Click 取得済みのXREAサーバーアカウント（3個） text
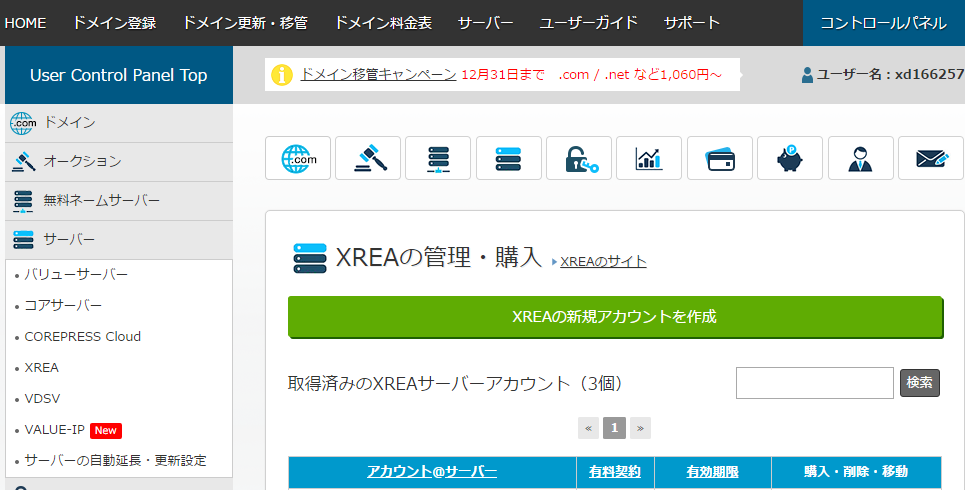This screenshot has height=490, width=965. tap(458, 384)
